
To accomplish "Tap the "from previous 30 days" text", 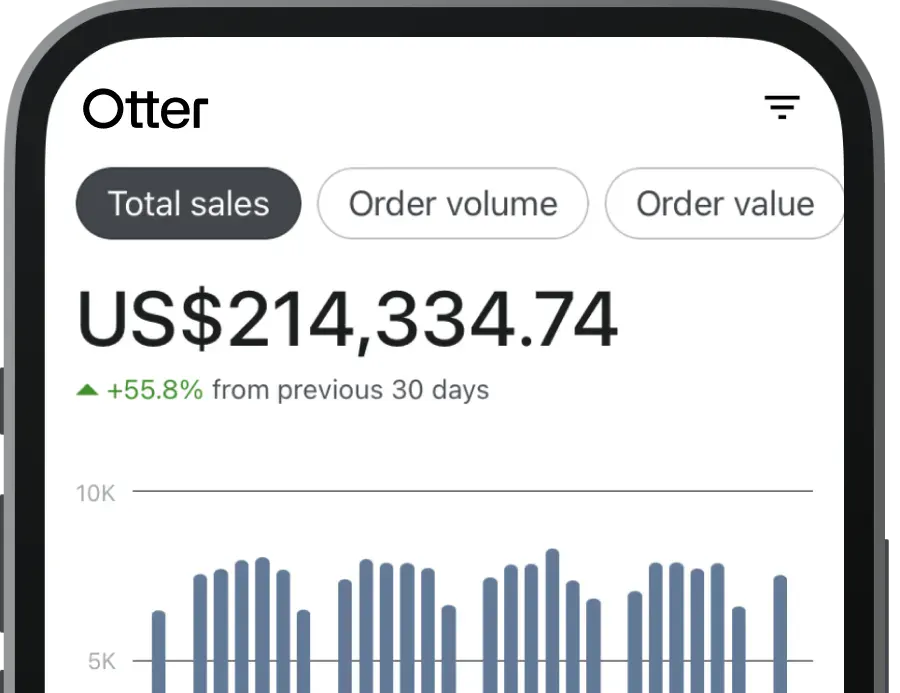I will coord(350,390).
